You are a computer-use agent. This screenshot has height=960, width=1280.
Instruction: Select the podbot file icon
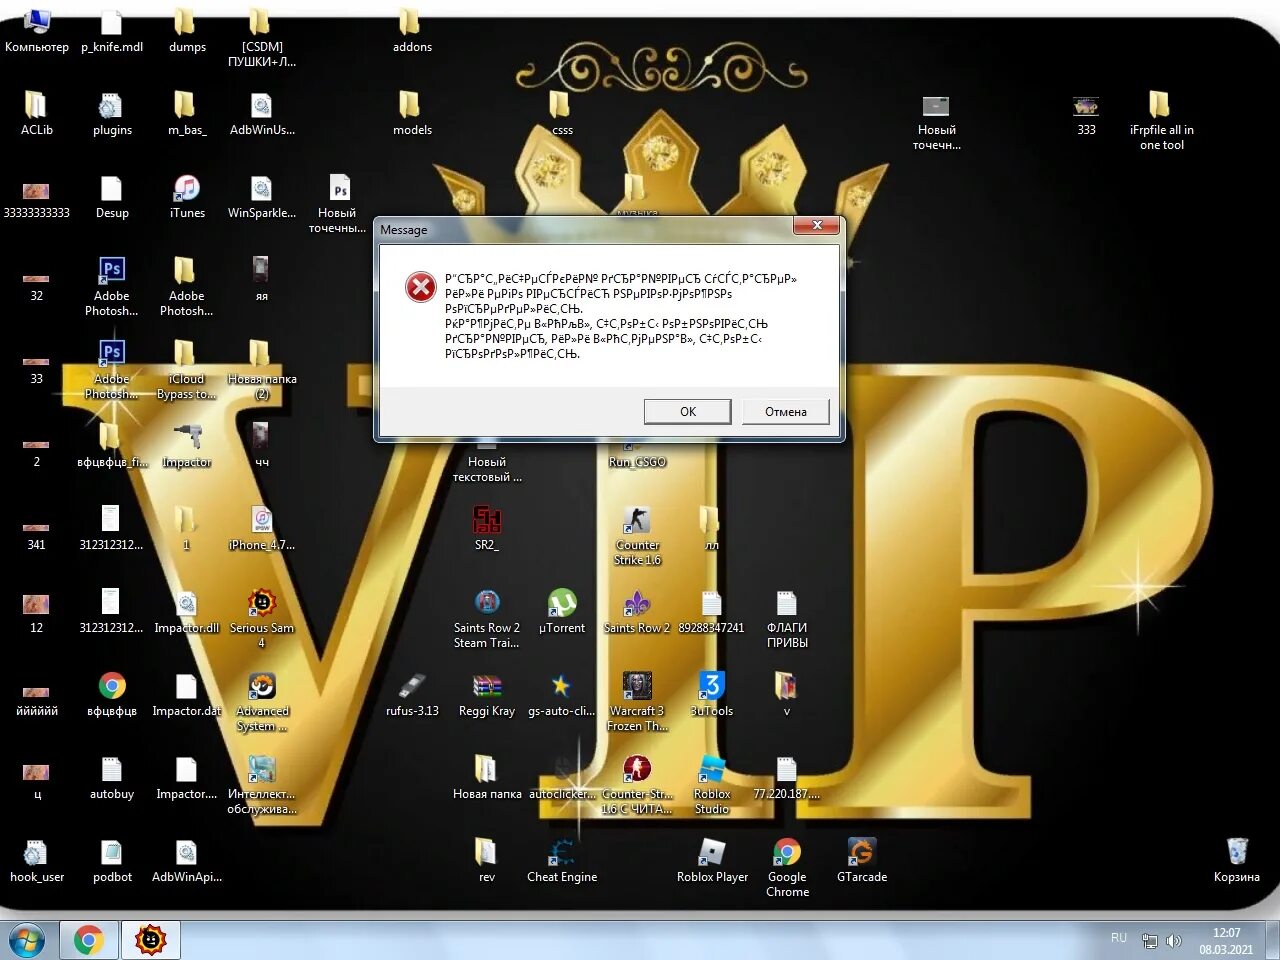pyautogui.click(x=112, y=860)
